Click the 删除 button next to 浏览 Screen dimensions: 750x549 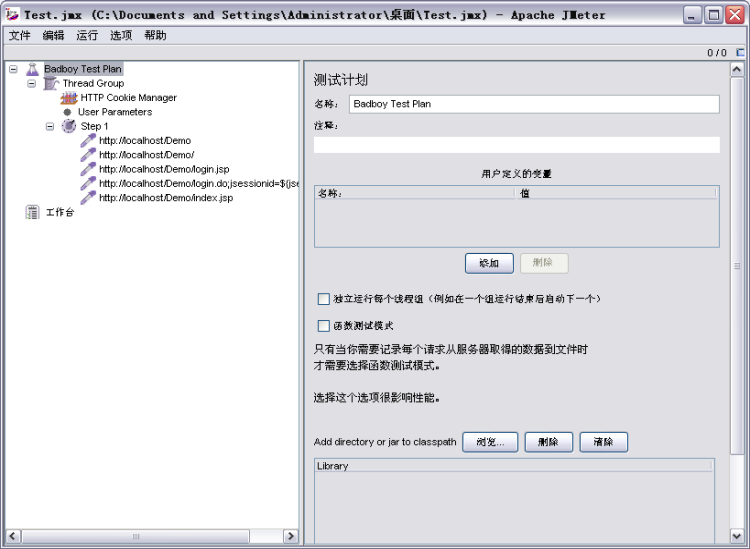tap(548, 442)
